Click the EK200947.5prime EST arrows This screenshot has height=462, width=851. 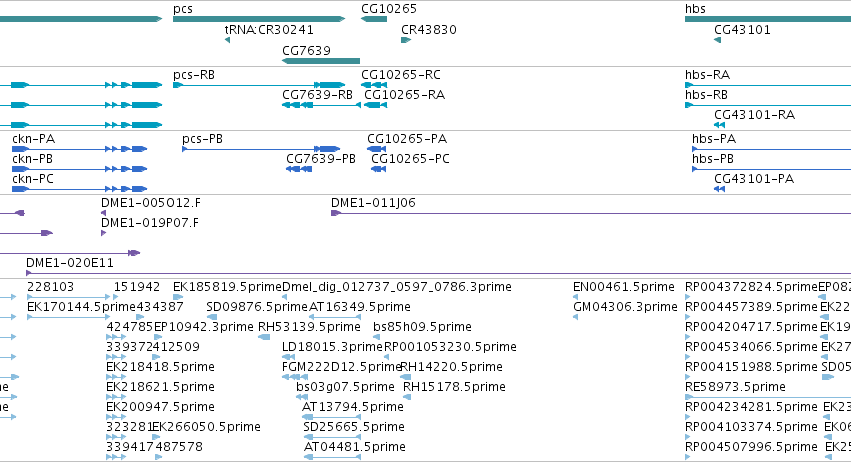pyautogui.click(x=116, y=417)
